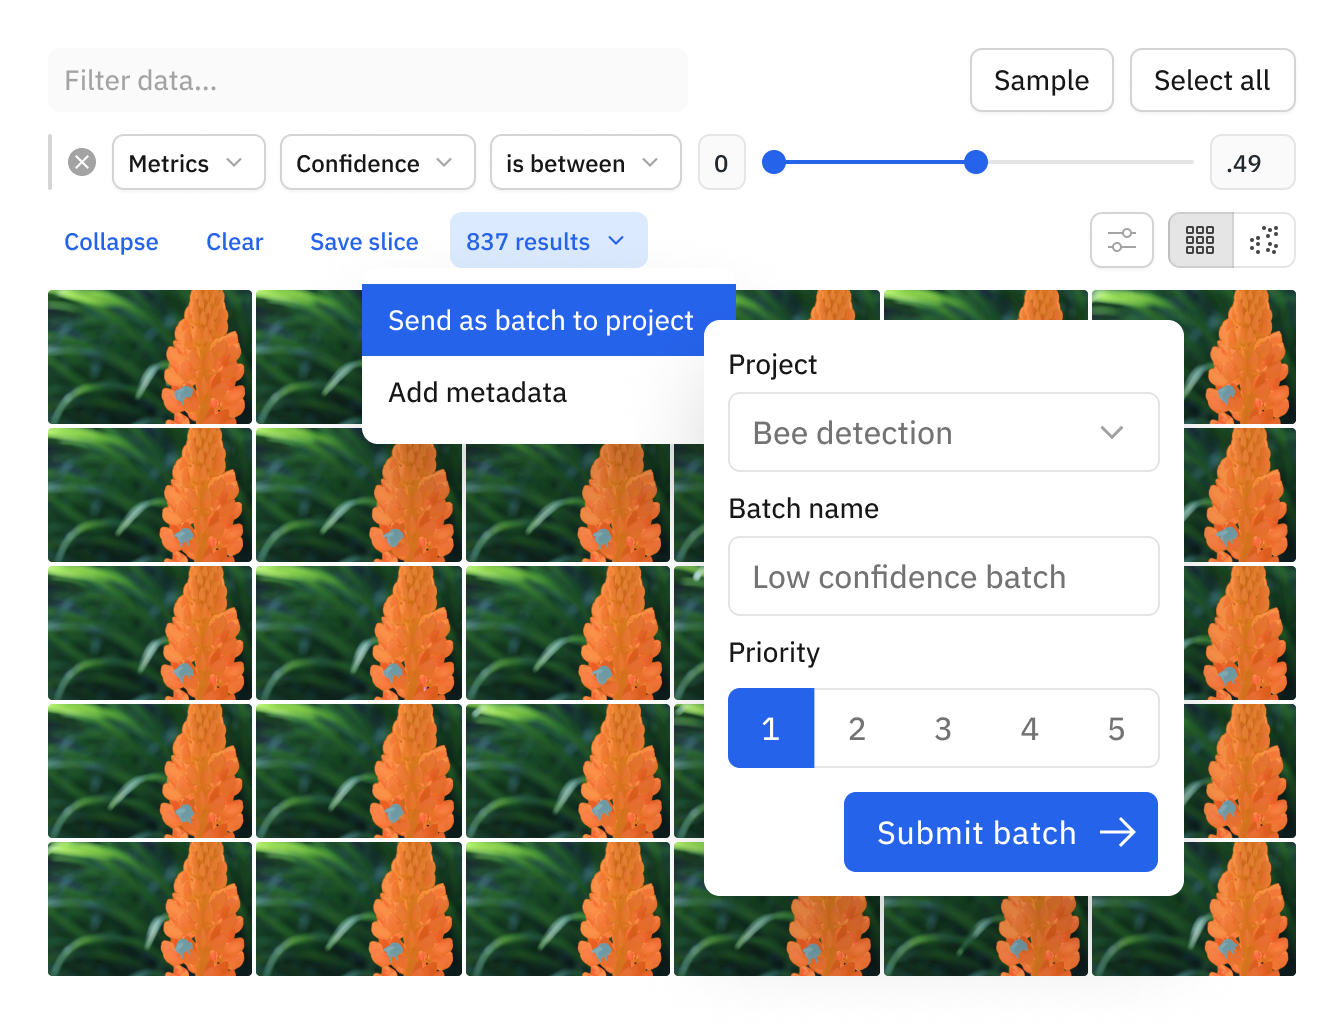Select priority 3
The height and width of the screenshot is (1024, 1344).
pos(943,728)
